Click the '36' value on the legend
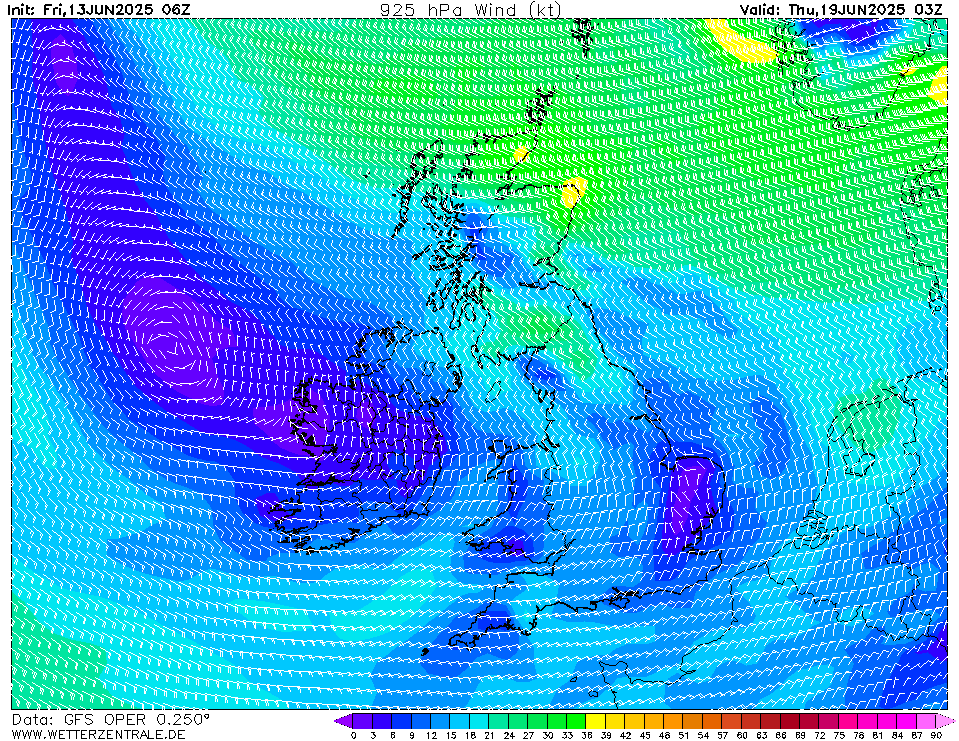 [587, 735]
